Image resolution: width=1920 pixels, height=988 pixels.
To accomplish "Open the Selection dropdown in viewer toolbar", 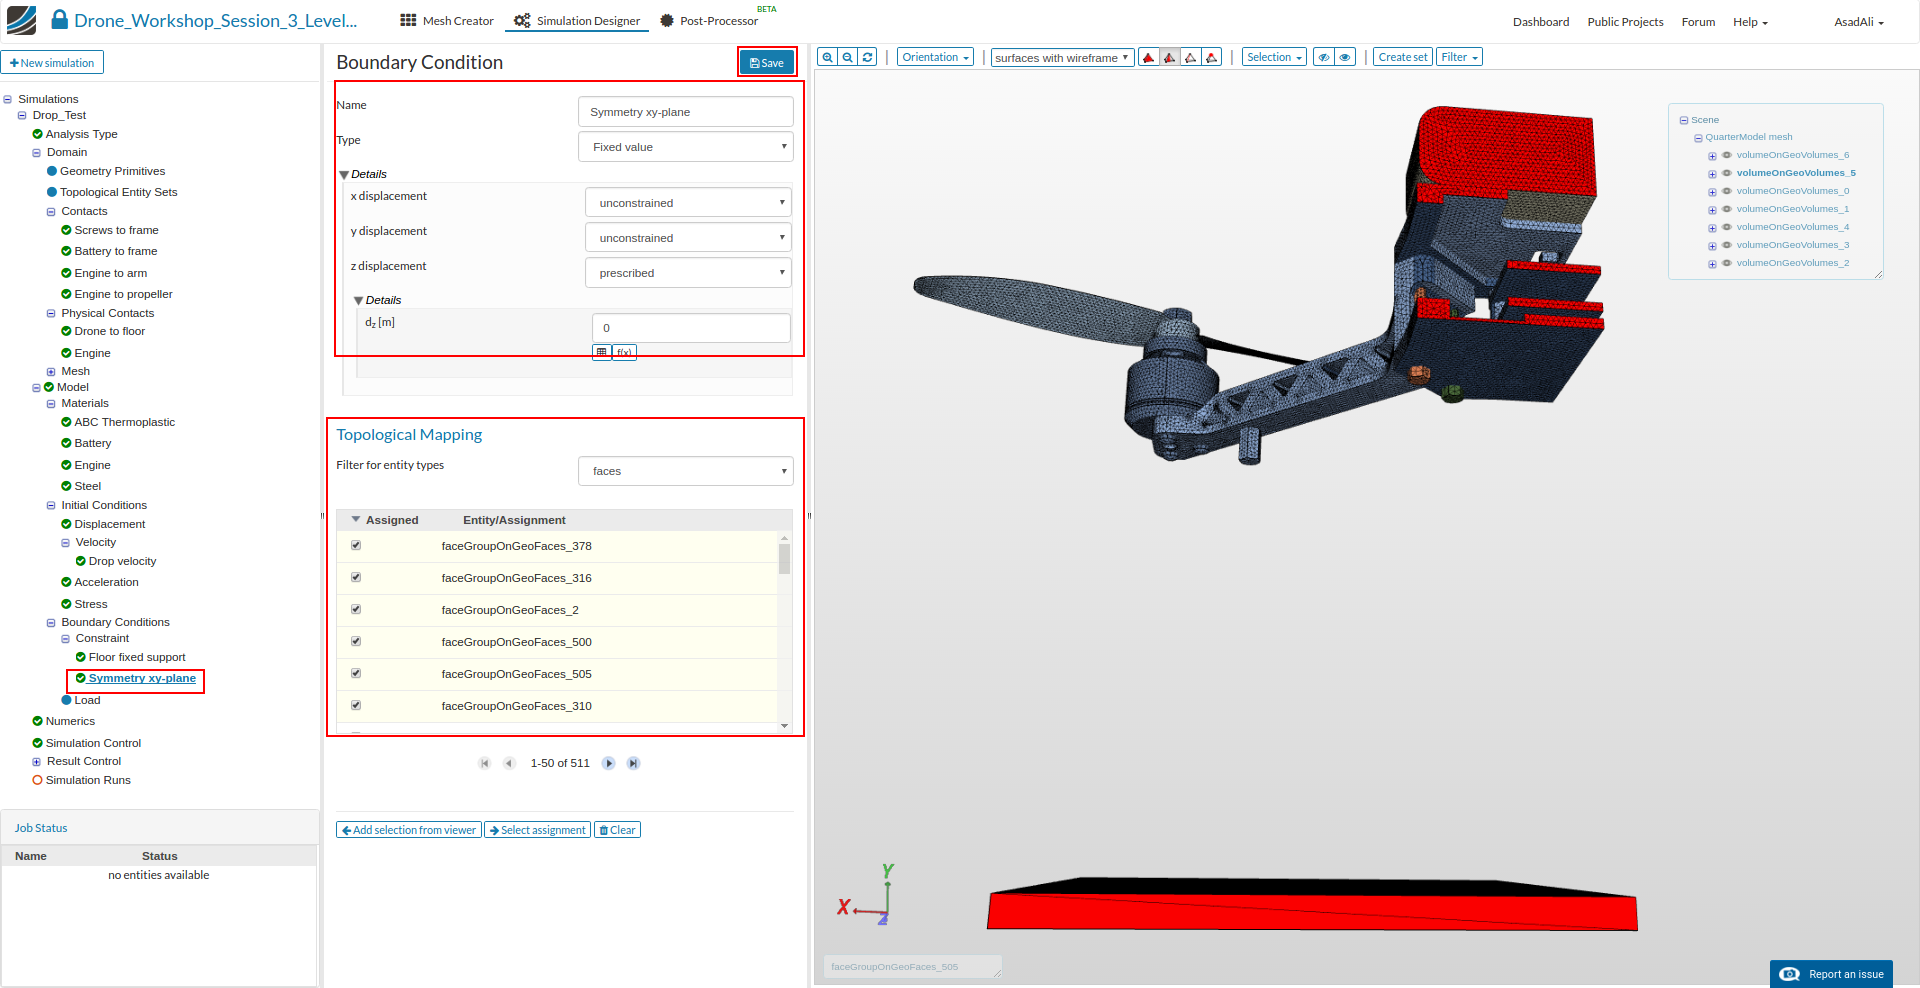I will [1274, 57].
